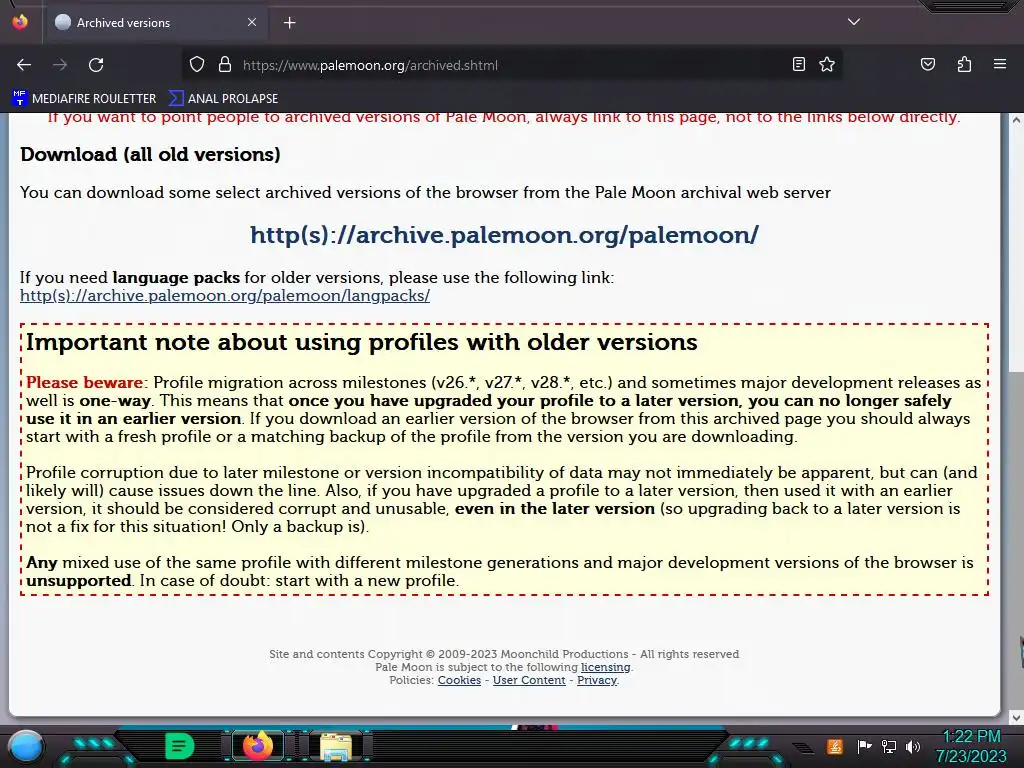Toggle reader view icon
Image resolution: width=1024 pixels, height=768 pixels.
click(x=799, y=64)
